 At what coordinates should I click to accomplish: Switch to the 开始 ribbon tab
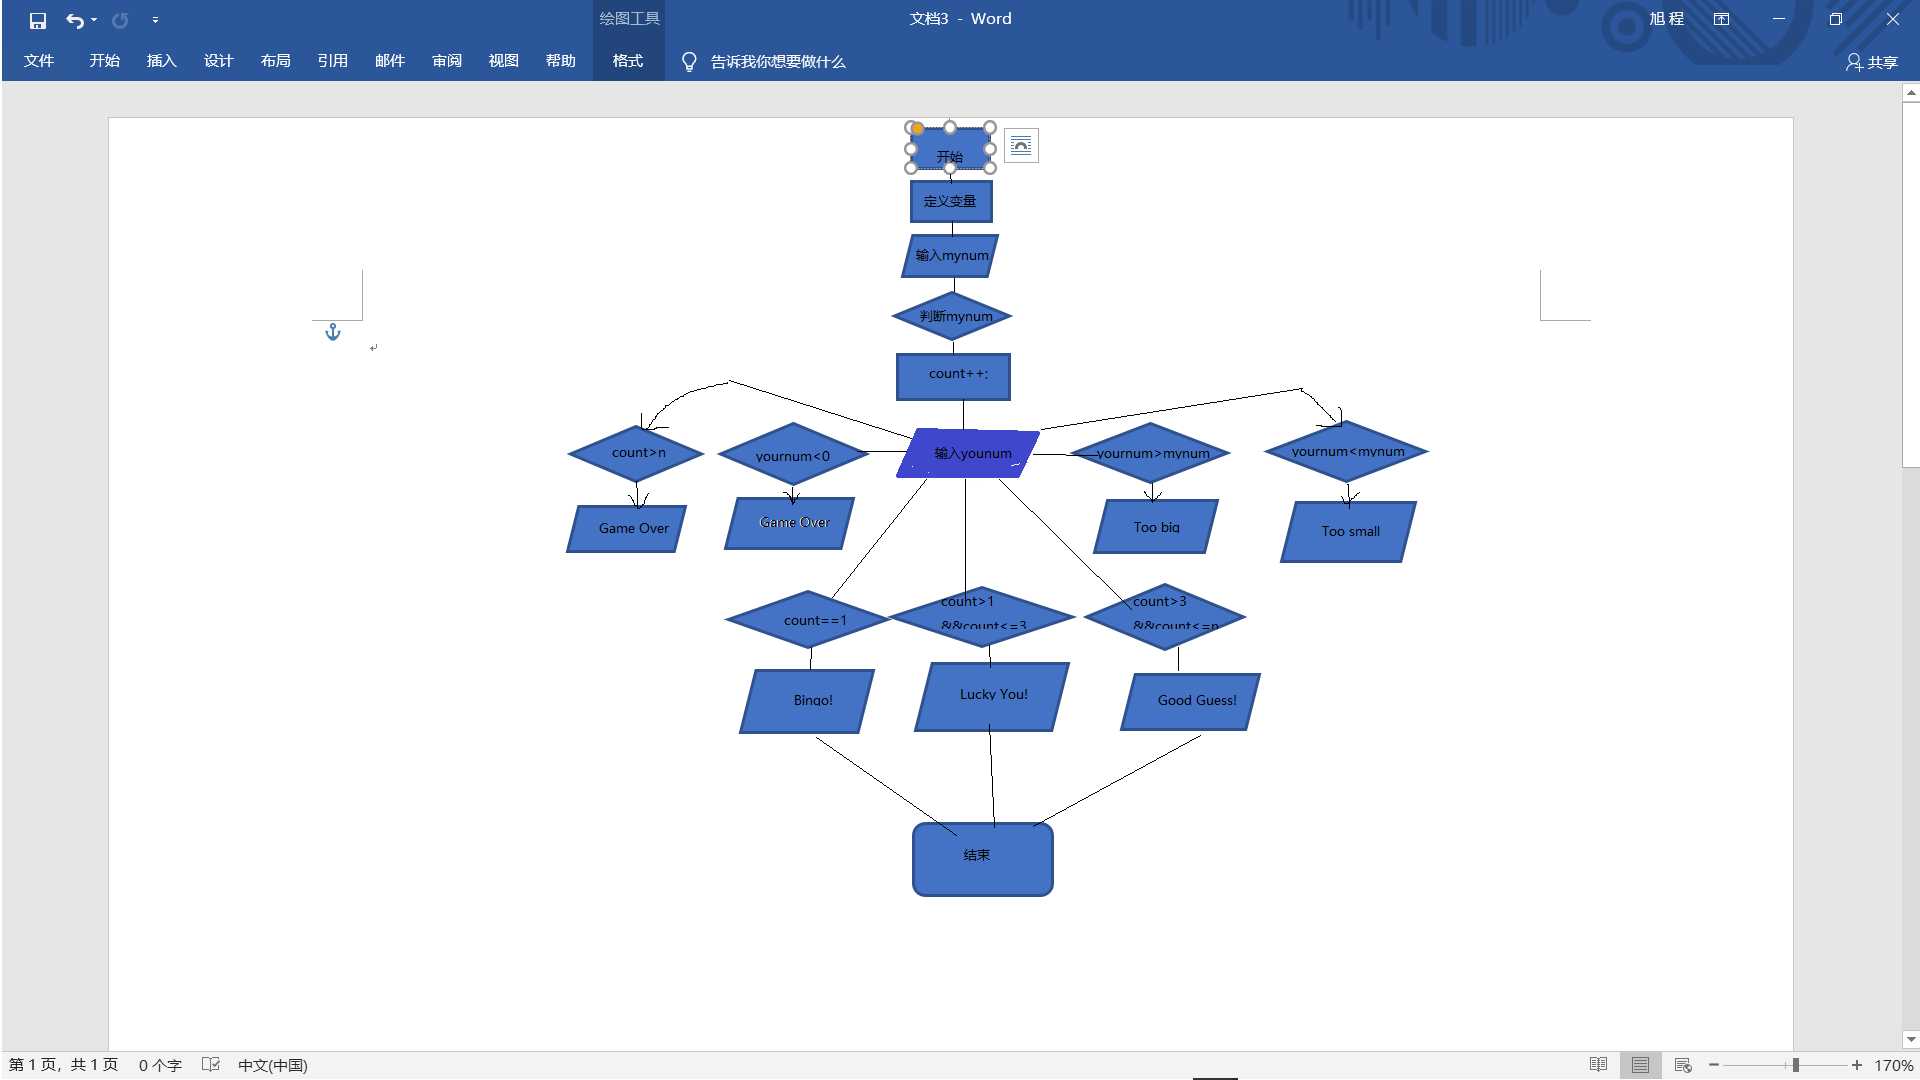click(104, 61)
